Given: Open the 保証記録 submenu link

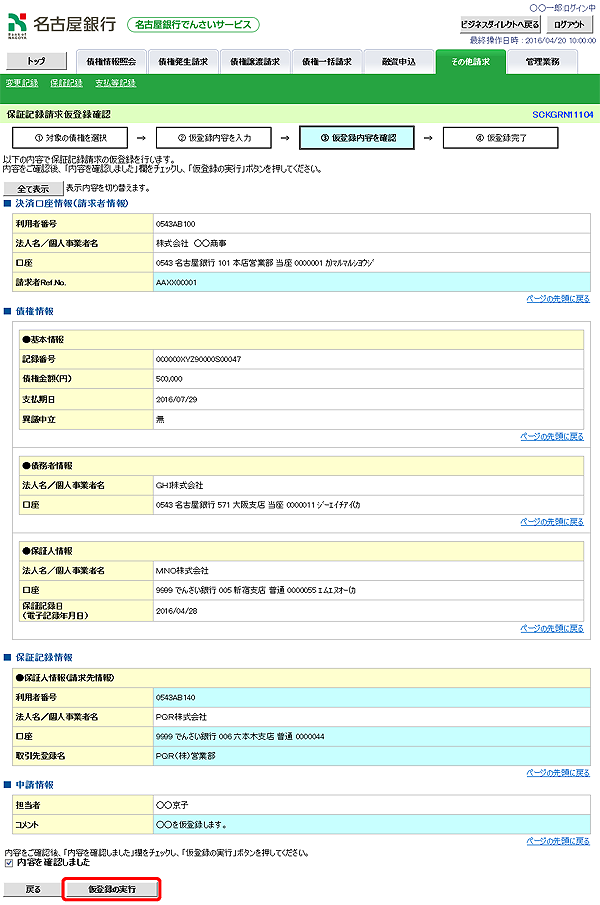Looking at the screenshot, I should click(66, 83).
